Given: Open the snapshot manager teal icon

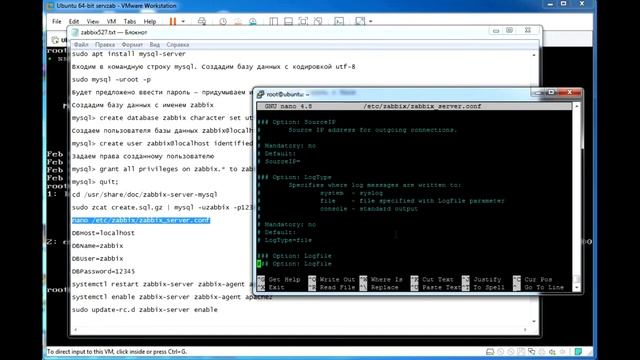Looking at the screenshot, I should tap(253, 21).
